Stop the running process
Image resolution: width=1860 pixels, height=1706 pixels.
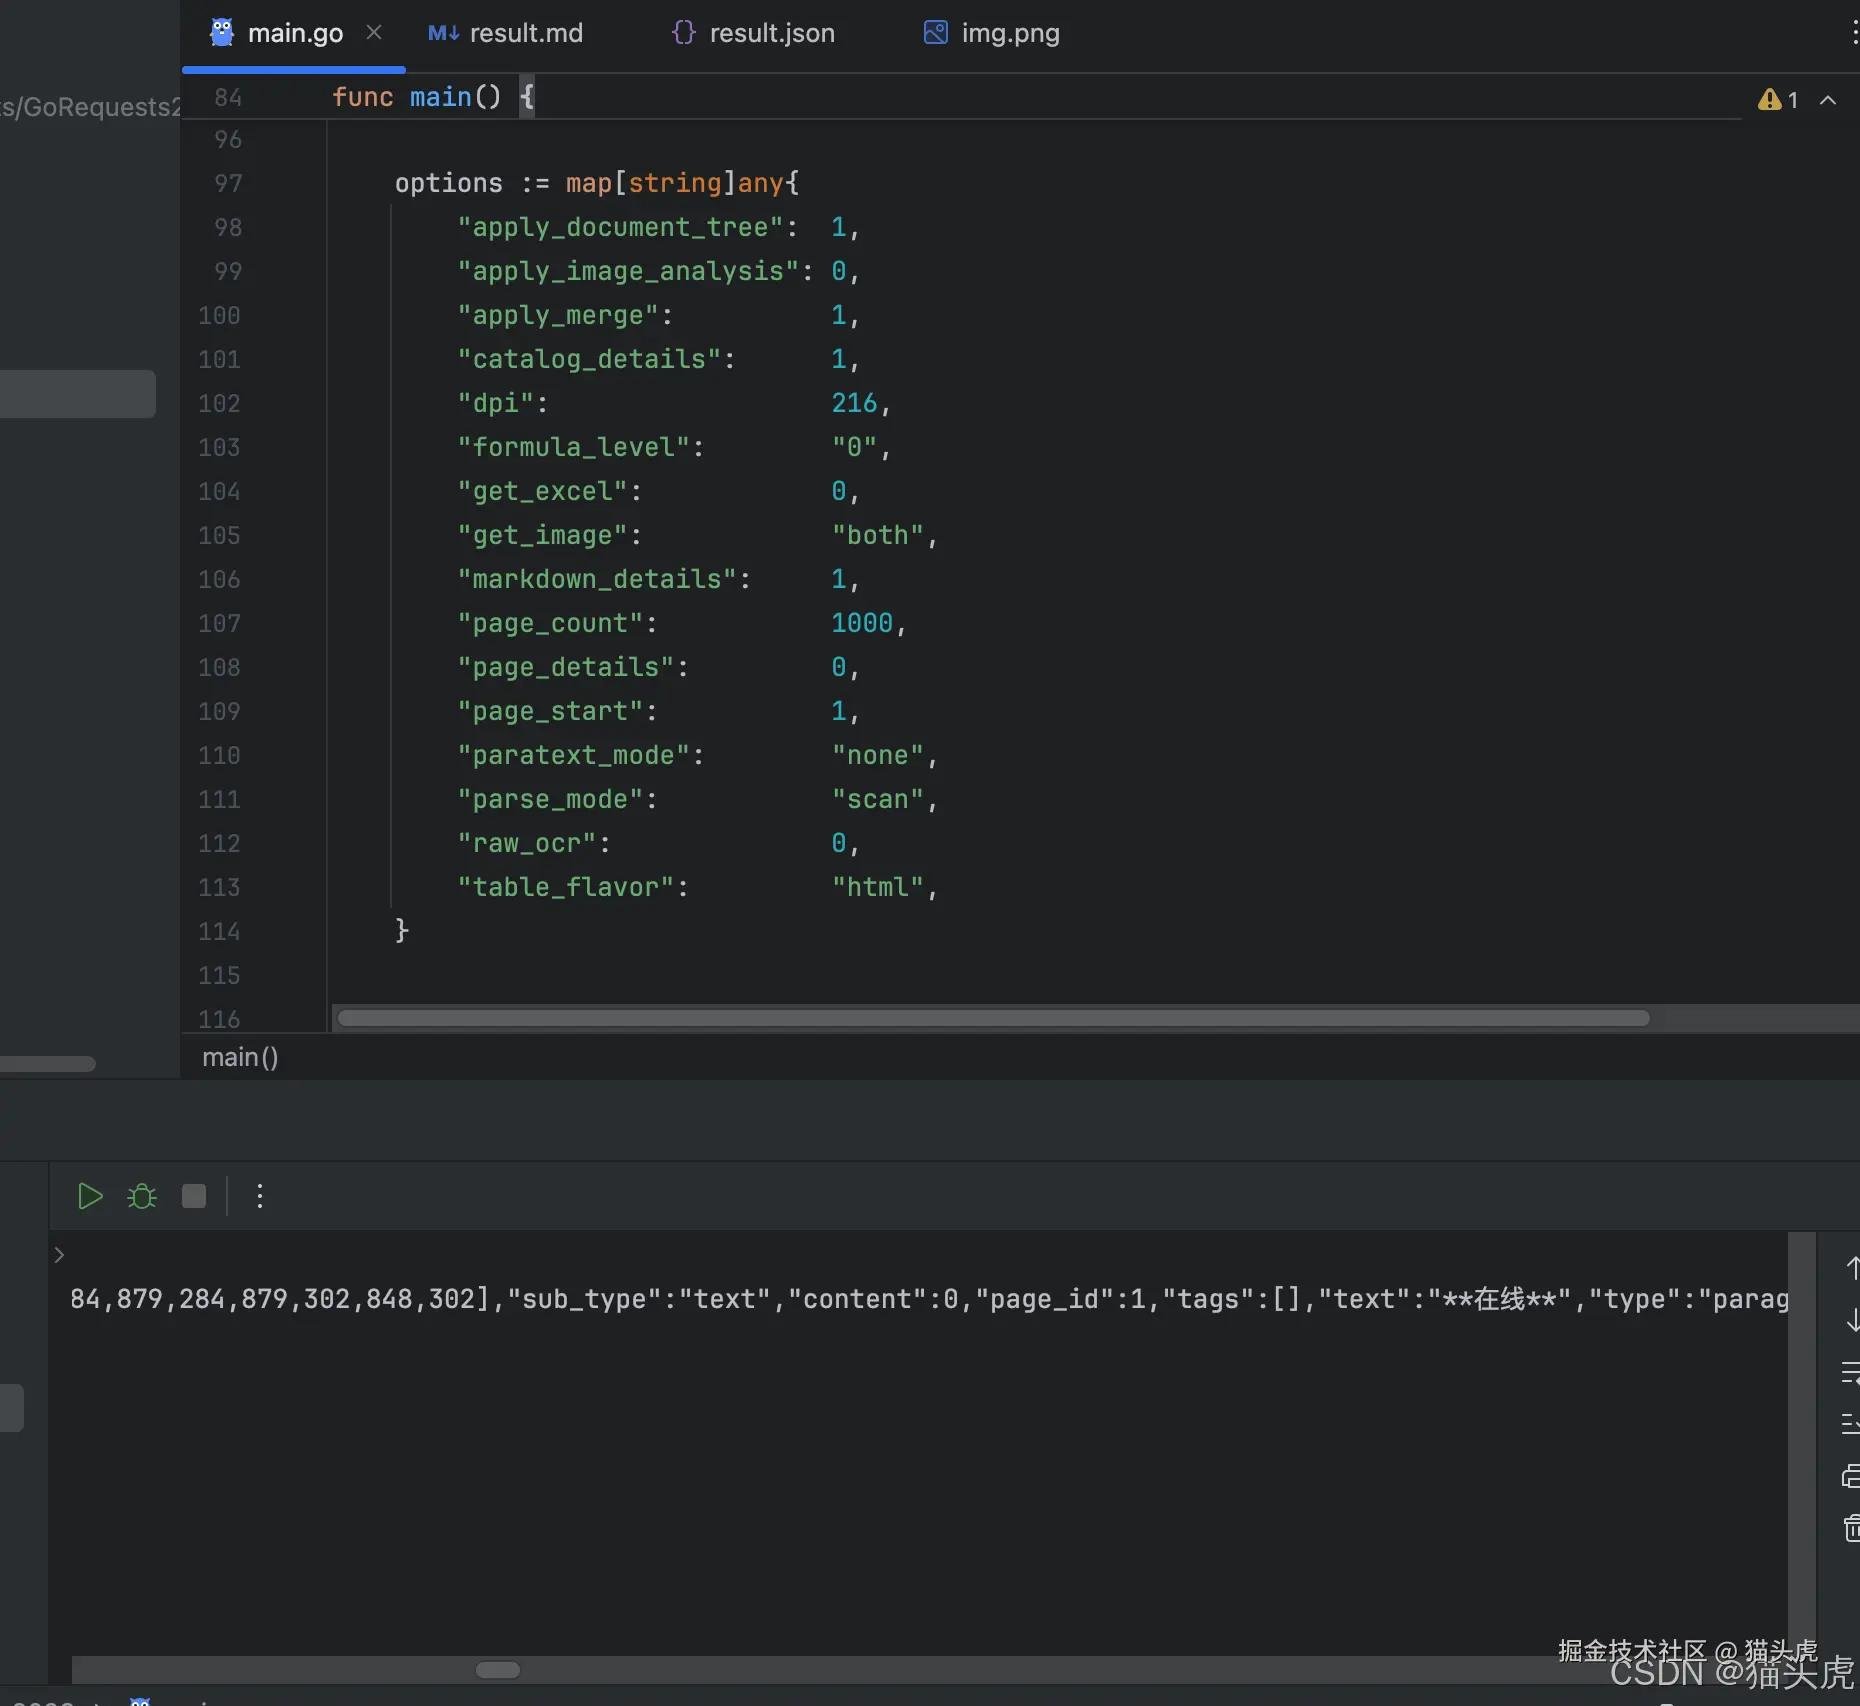(x=194, y=1196)
